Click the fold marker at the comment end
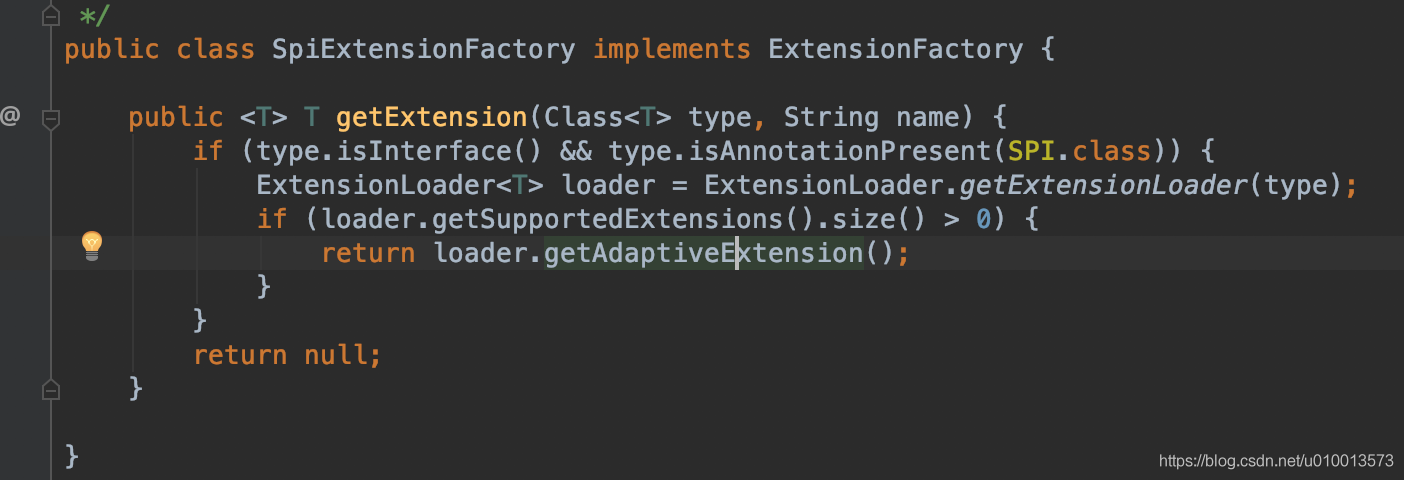The image size is (1404, 480). (x=51, y=16)
